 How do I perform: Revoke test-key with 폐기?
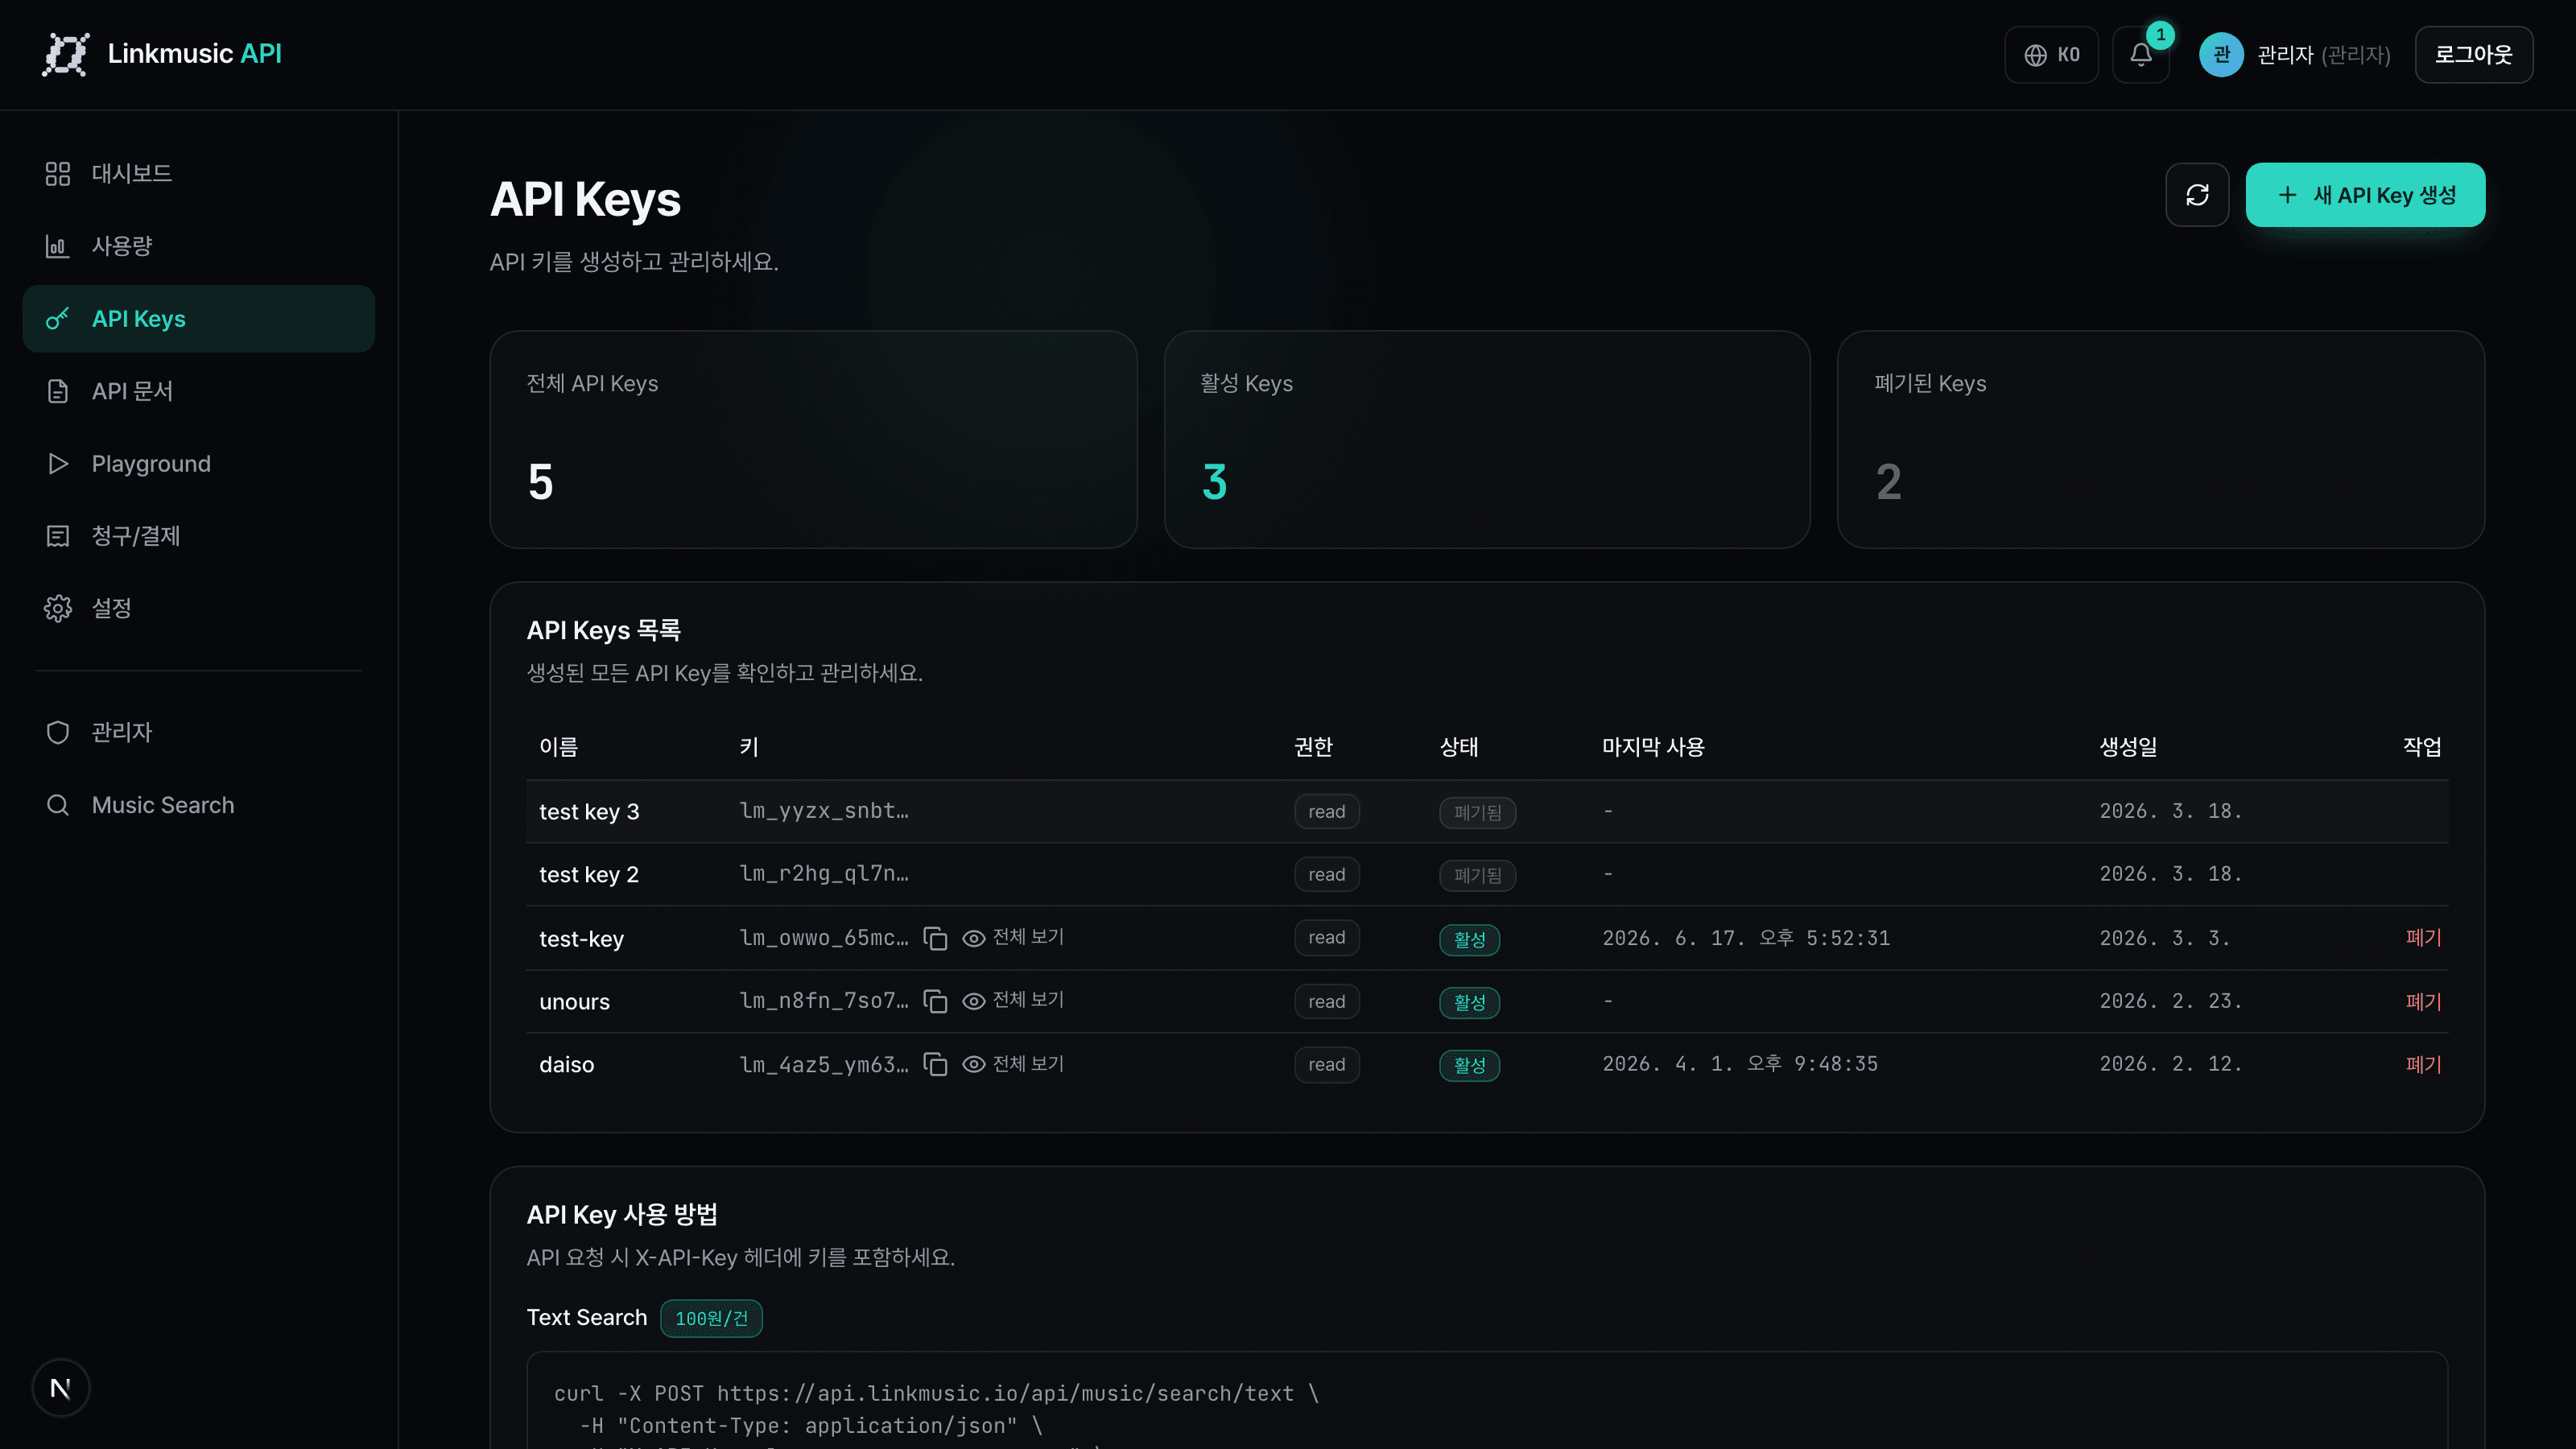coord(2423,938)
